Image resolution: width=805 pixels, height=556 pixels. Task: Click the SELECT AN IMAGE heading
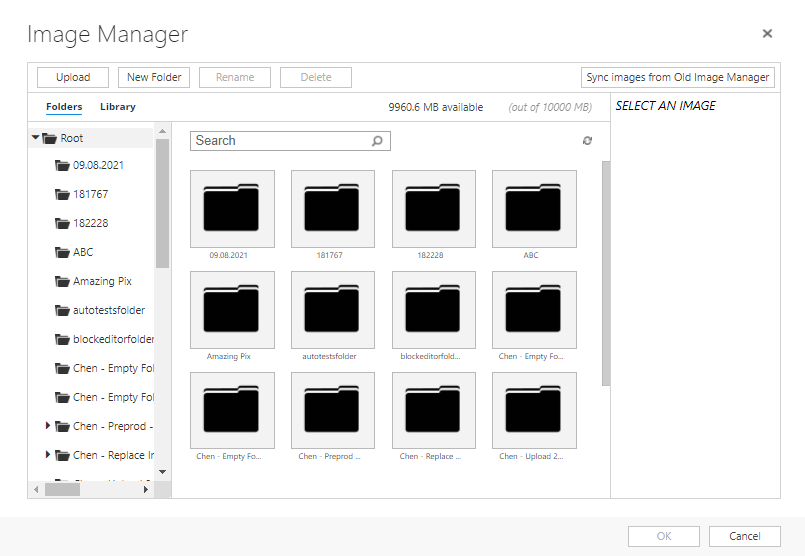665,106
